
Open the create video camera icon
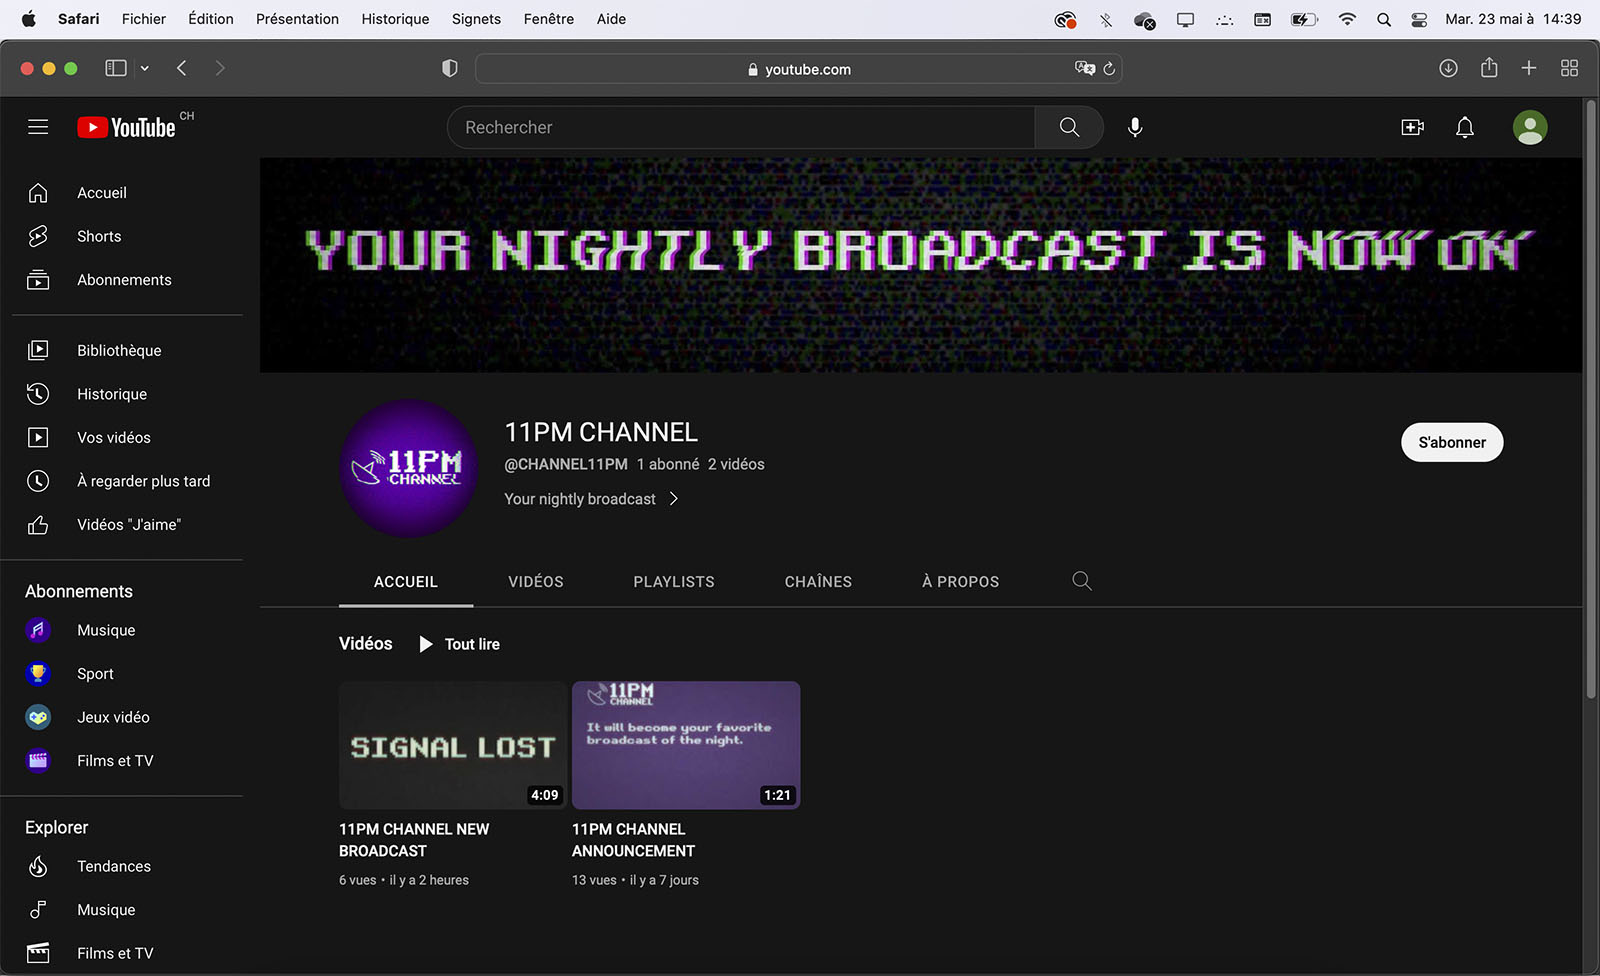click(1412, 127)
